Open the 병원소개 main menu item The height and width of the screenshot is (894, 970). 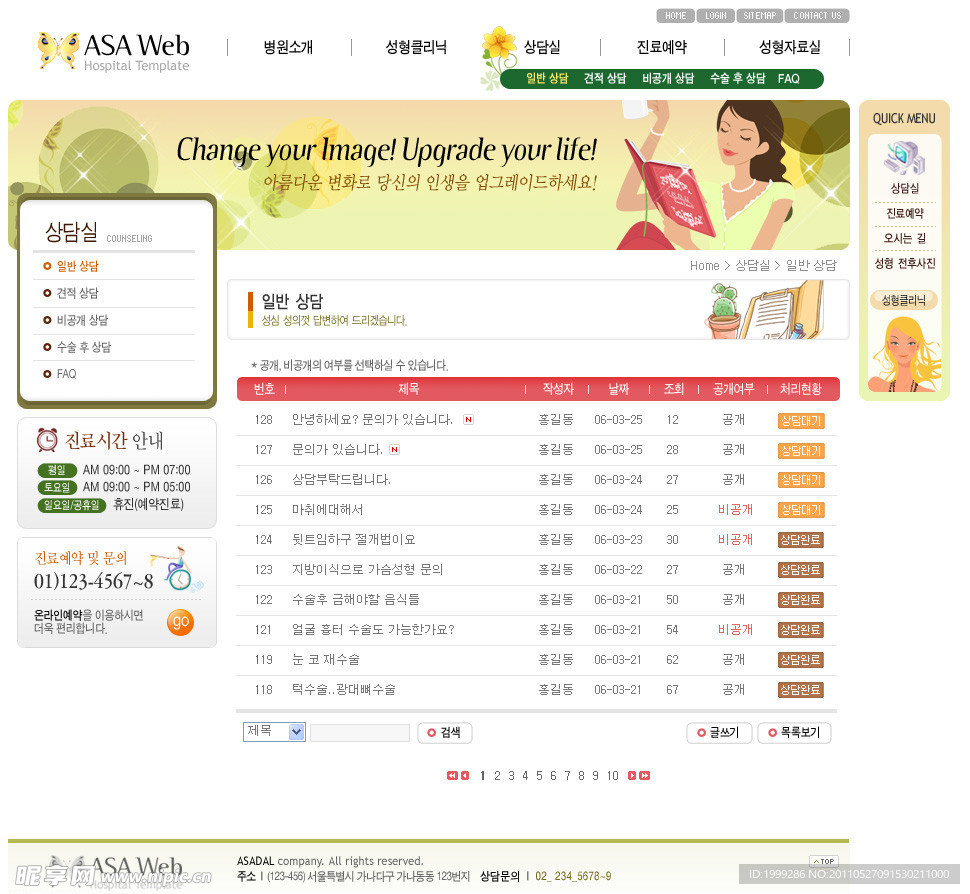click(x=288, y=47)
